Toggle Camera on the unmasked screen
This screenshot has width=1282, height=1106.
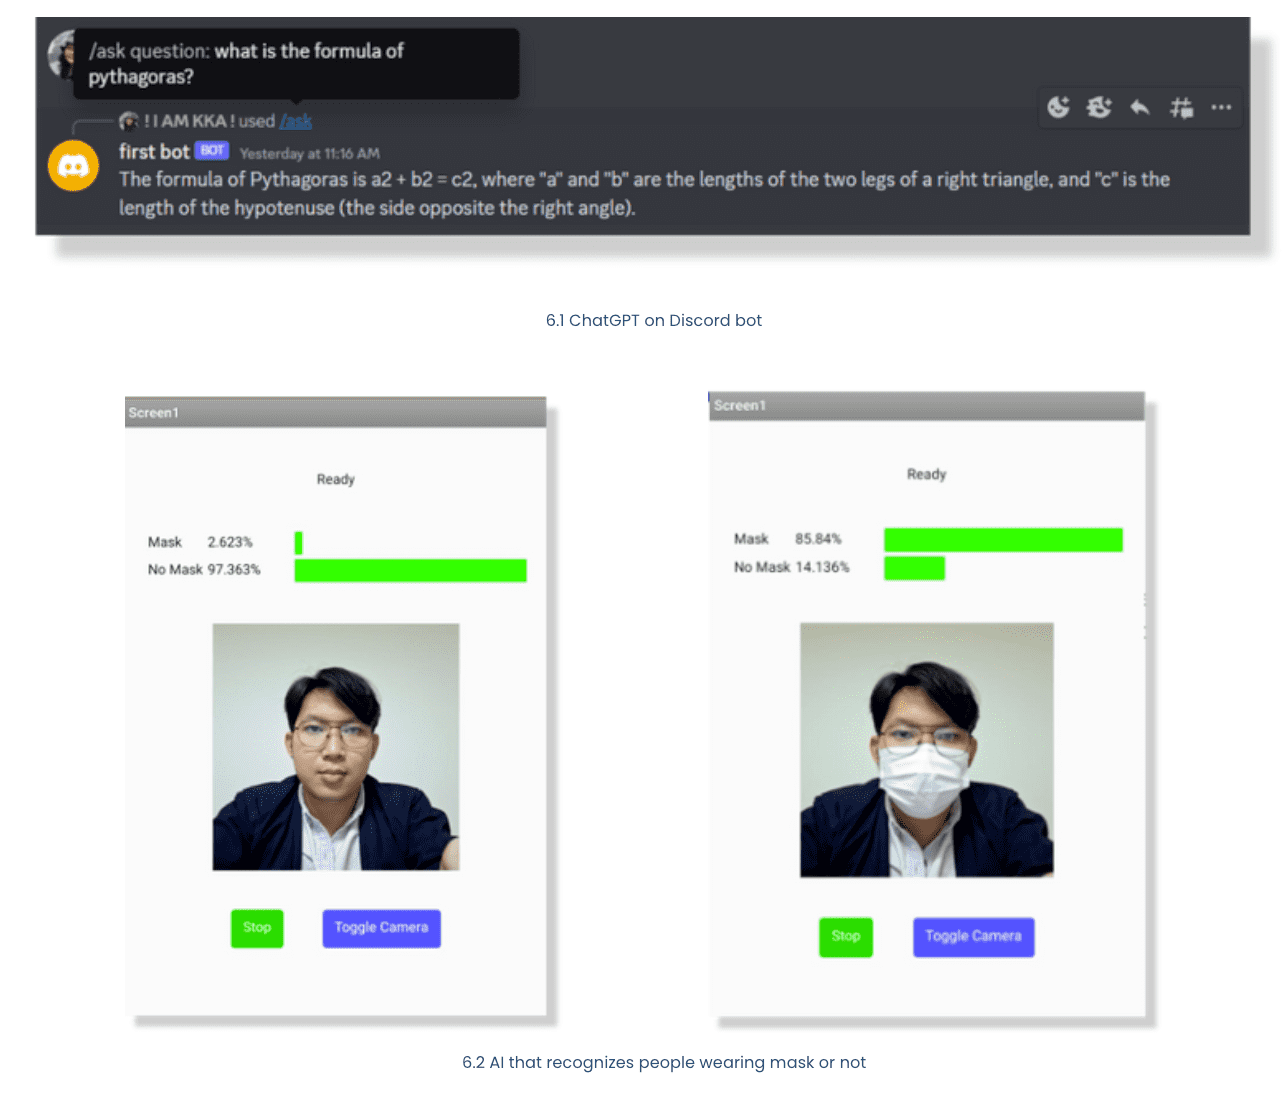point(381,928)
